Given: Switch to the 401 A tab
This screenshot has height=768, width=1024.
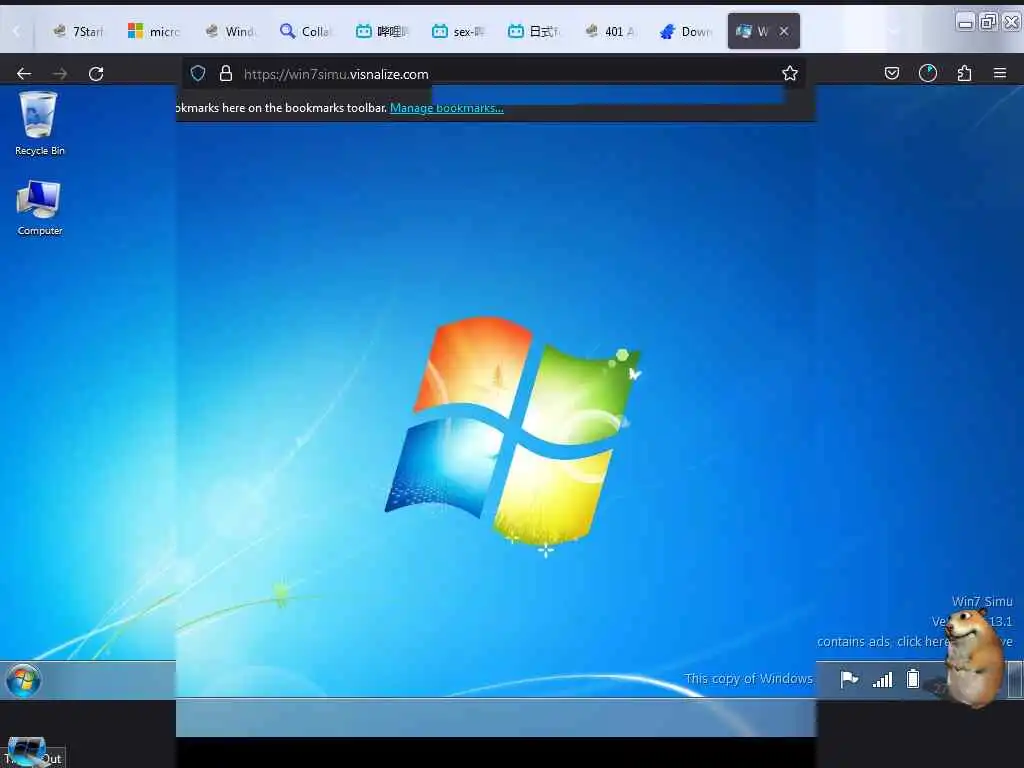Looking at the screenshot, I should click(x=609, y=31).
